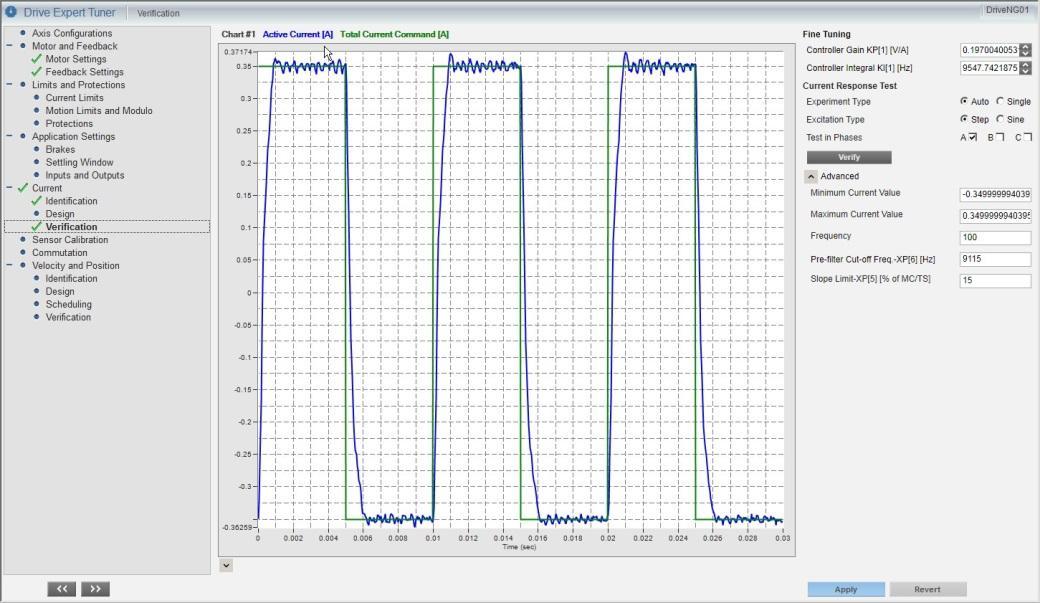The height and width of the screenshot is (603, 1040).
Task: Click Minimum Current Value field
Action: point(996,194)
